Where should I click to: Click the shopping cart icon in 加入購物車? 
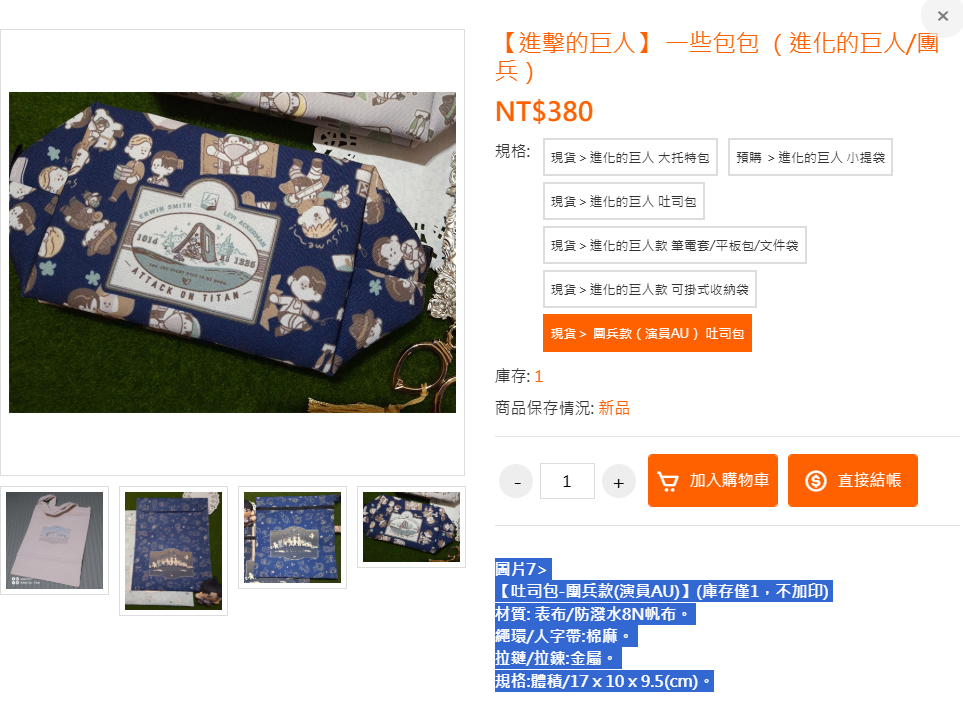[x=668, y=481]
